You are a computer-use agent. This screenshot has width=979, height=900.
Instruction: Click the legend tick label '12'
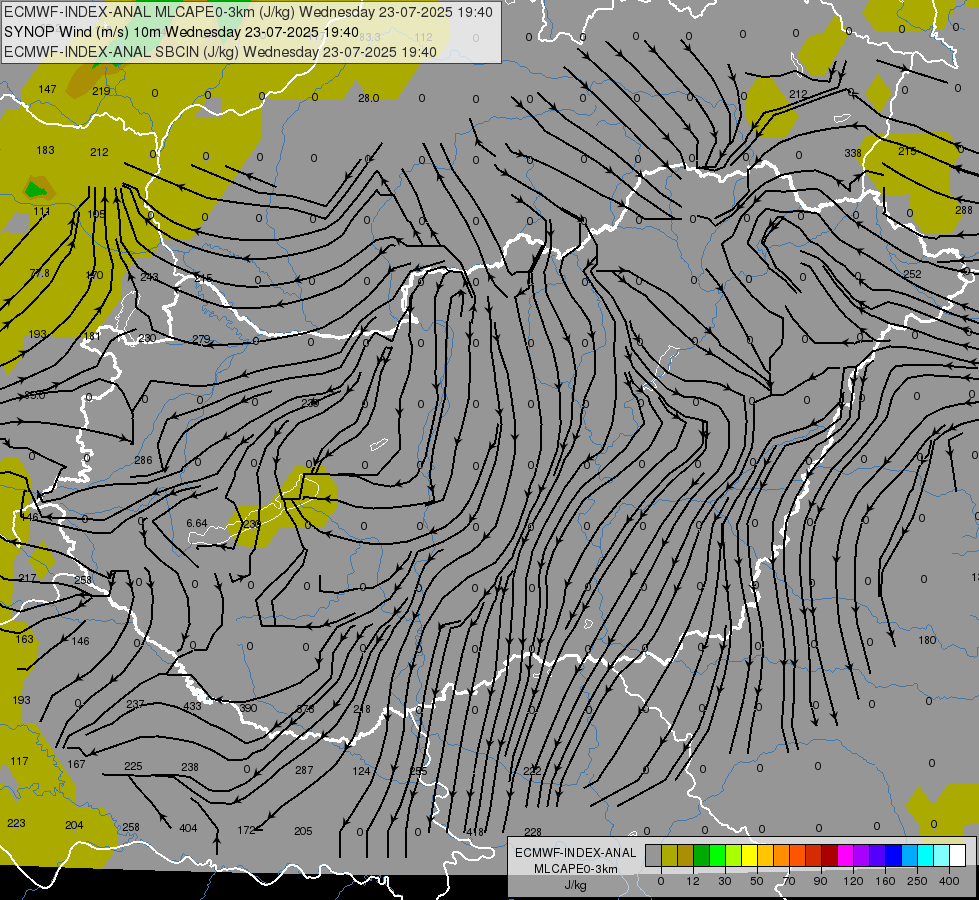(693, 881)
